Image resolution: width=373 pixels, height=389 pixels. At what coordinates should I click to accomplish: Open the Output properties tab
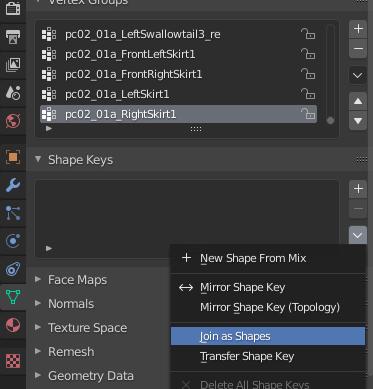[13, 37]
